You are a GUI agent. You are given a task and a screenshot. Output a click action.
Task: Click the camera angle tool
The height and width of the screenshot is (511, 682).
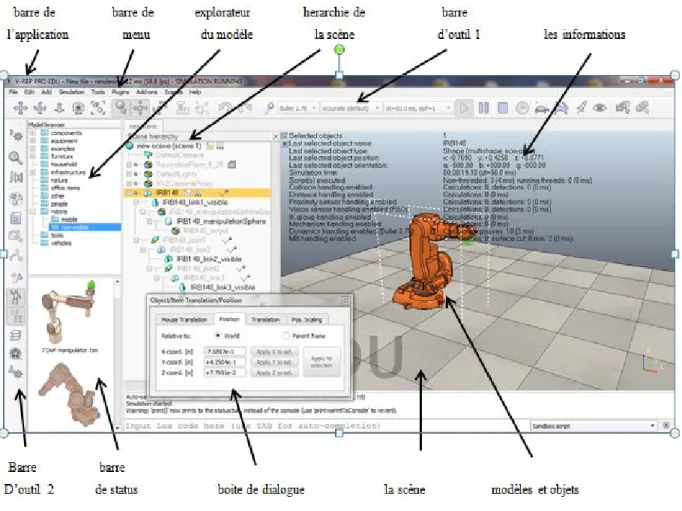[78, 107]
